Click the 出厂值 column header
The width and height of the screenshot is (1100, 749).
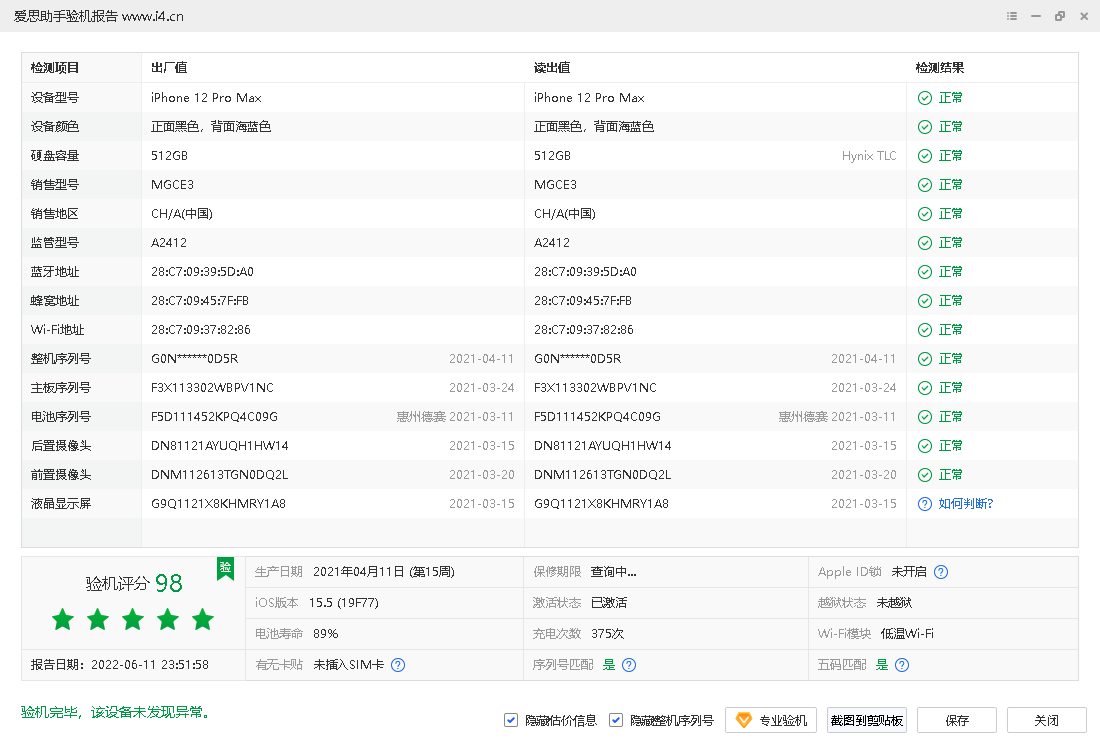coord(169,68)
